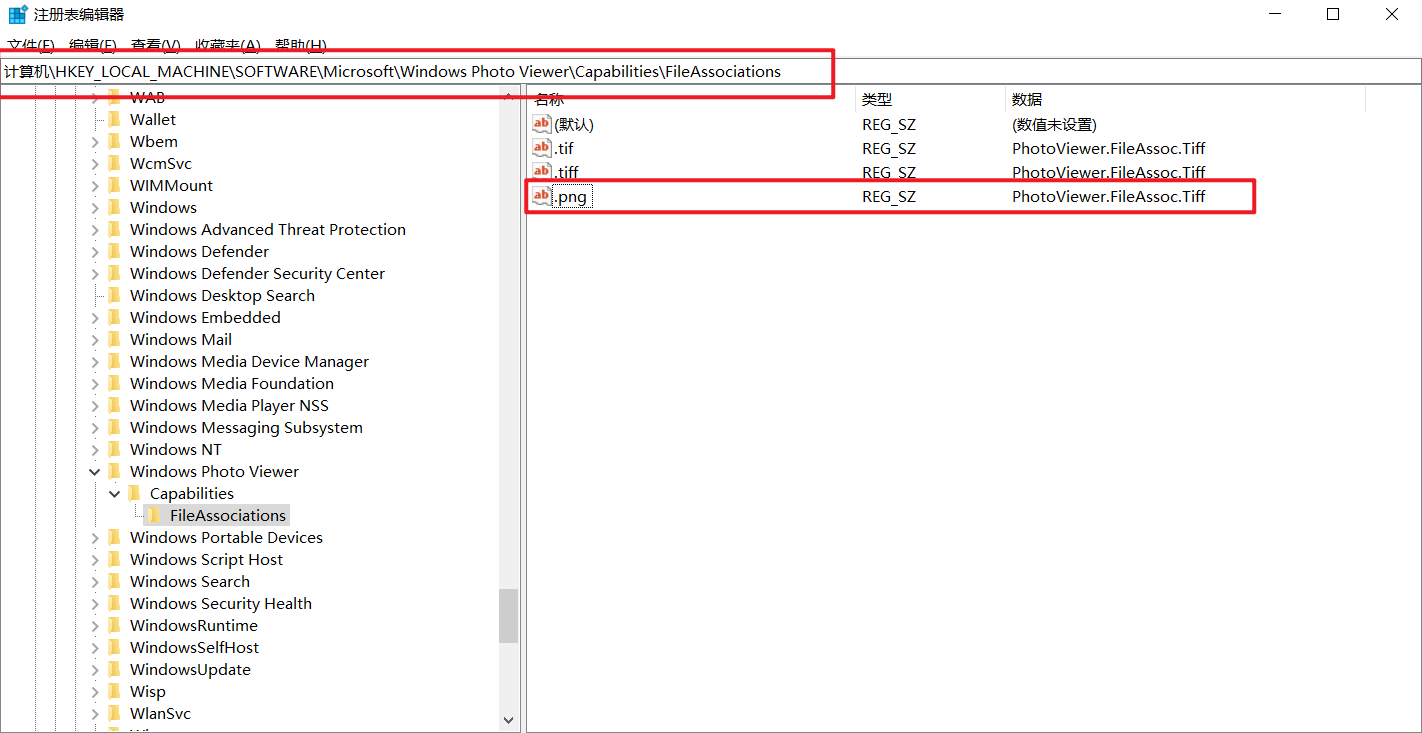Select Windows Messaging Subsystem tree item
Image resolution: width=1422 pixels, height=733 pixels.
click(x=246, y=427)
